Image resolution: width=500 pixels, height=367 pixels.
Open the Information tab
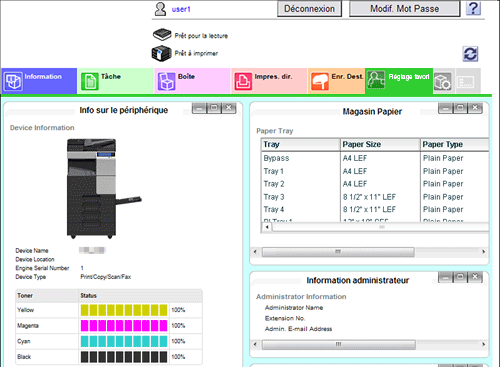coord(39,81)
